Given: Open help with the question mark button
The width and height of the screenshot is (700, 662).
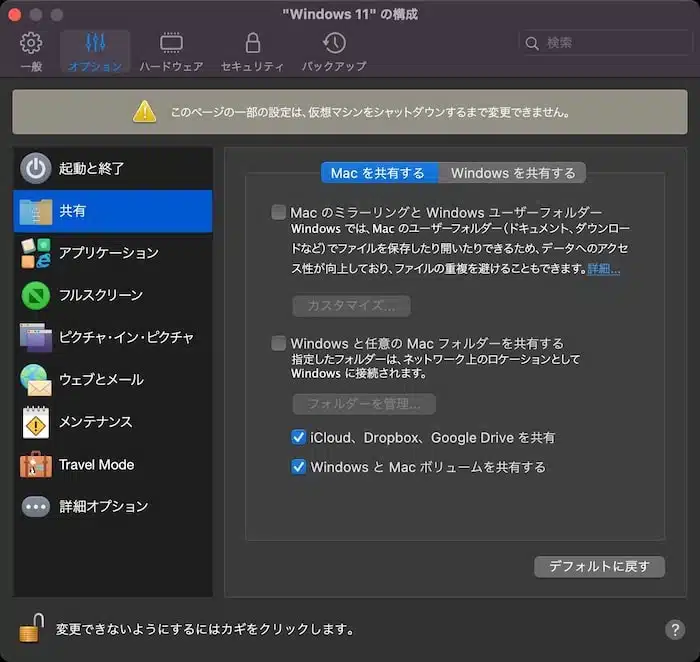Looking at the screenshot, I should tap(675, 630).
